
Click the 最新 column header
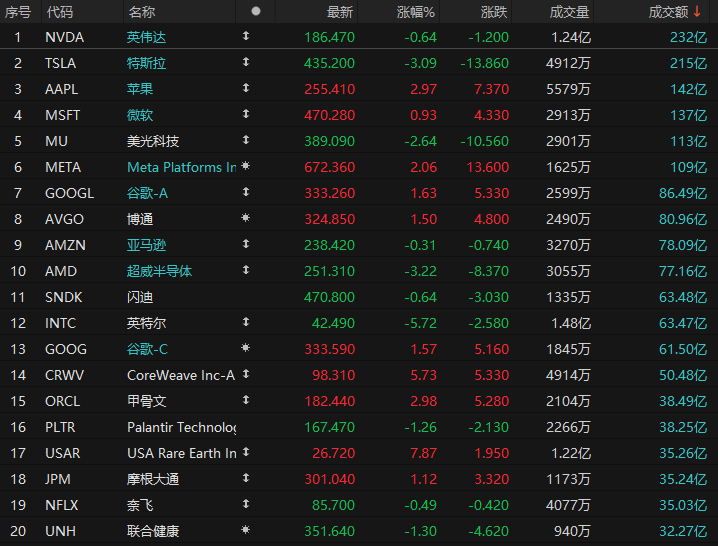pyautogui.click(x=339, y=11)
